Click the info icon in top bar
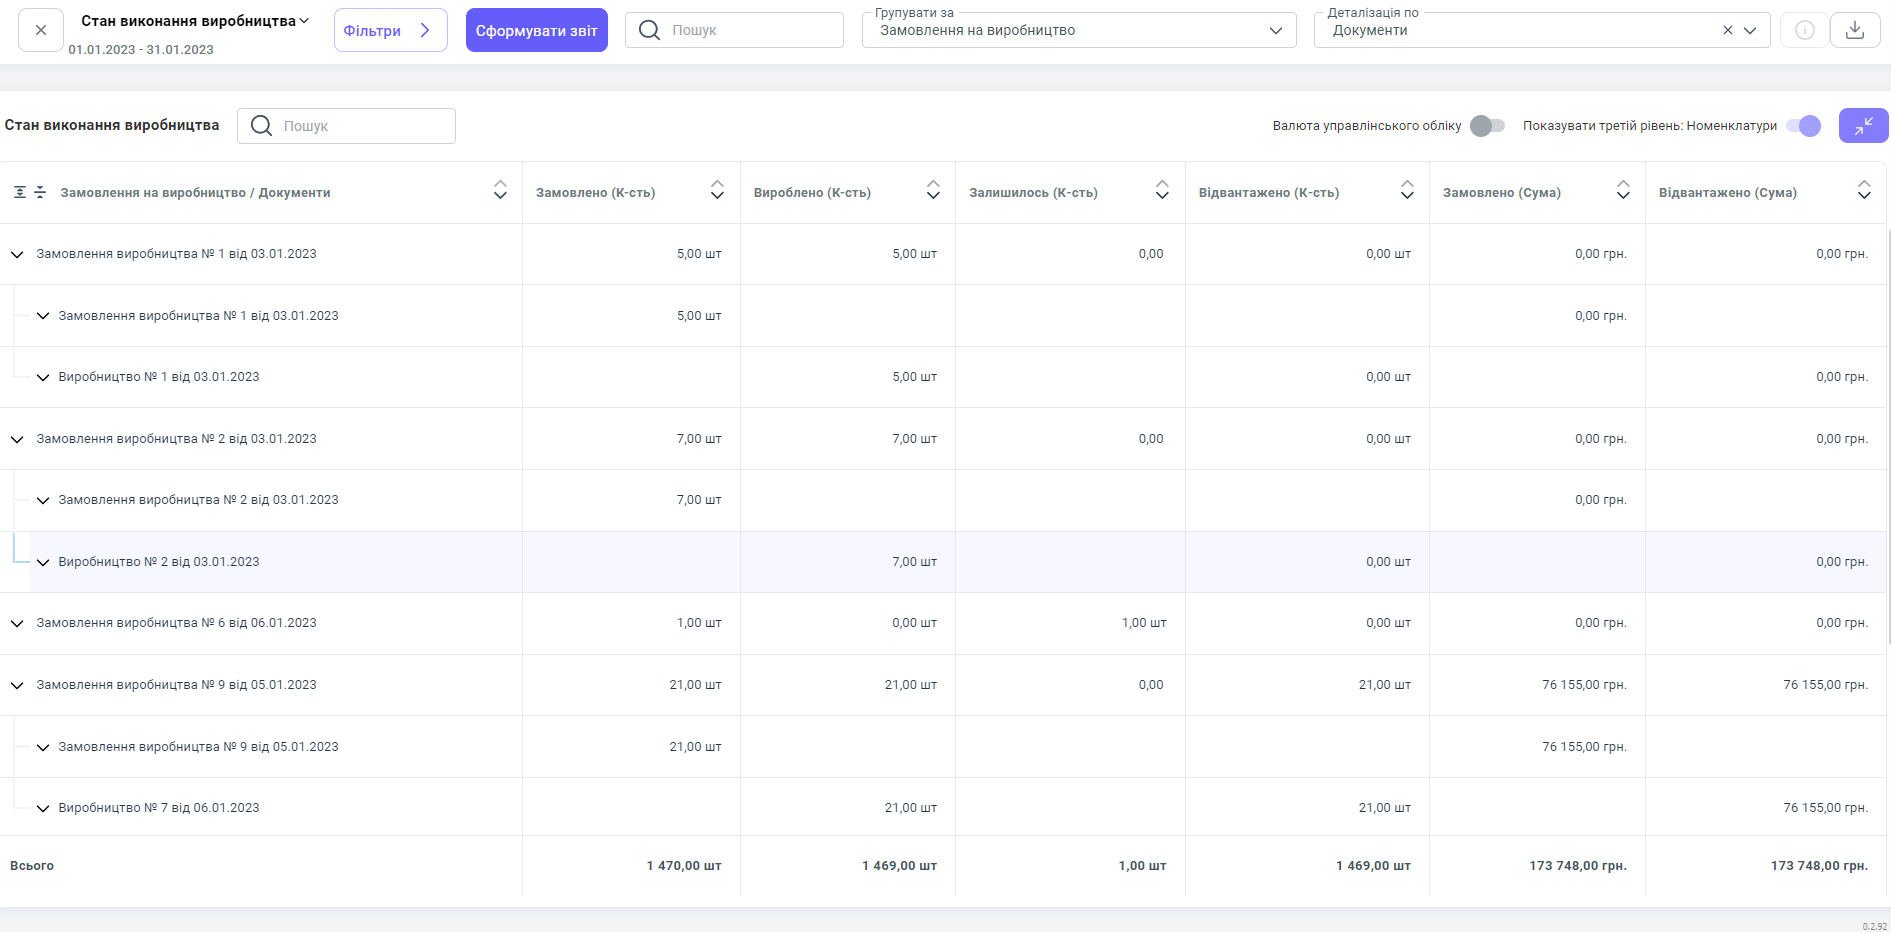 tap(1804, 30)
